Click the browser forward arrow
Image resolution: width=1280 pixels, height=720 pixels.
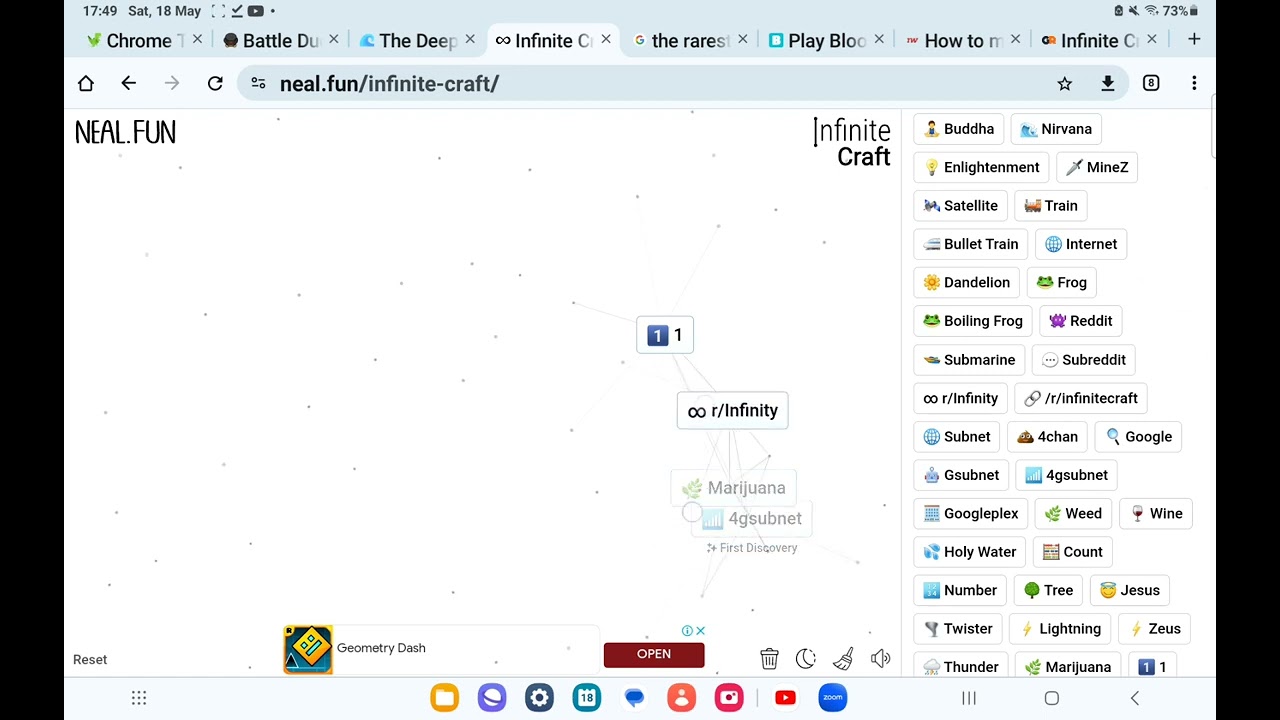coord(172,83)
